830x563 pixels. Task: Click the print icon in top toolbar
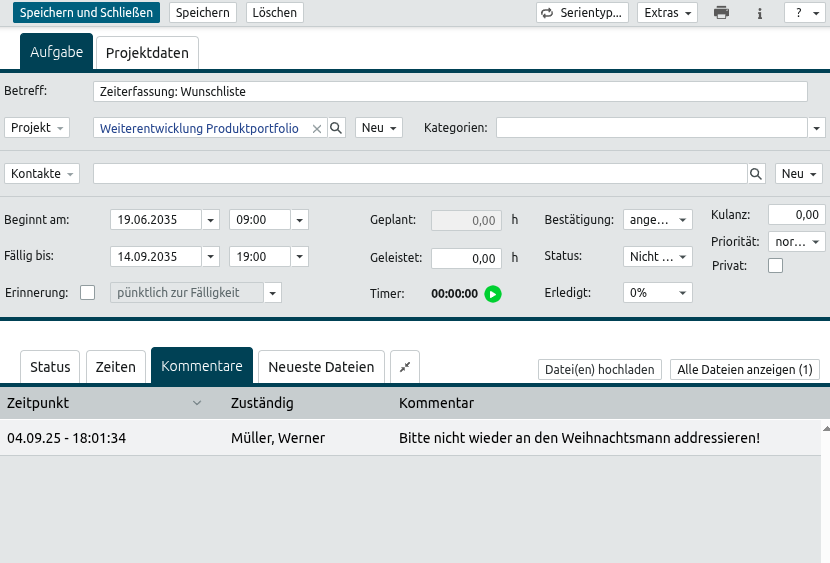point(721,13)
